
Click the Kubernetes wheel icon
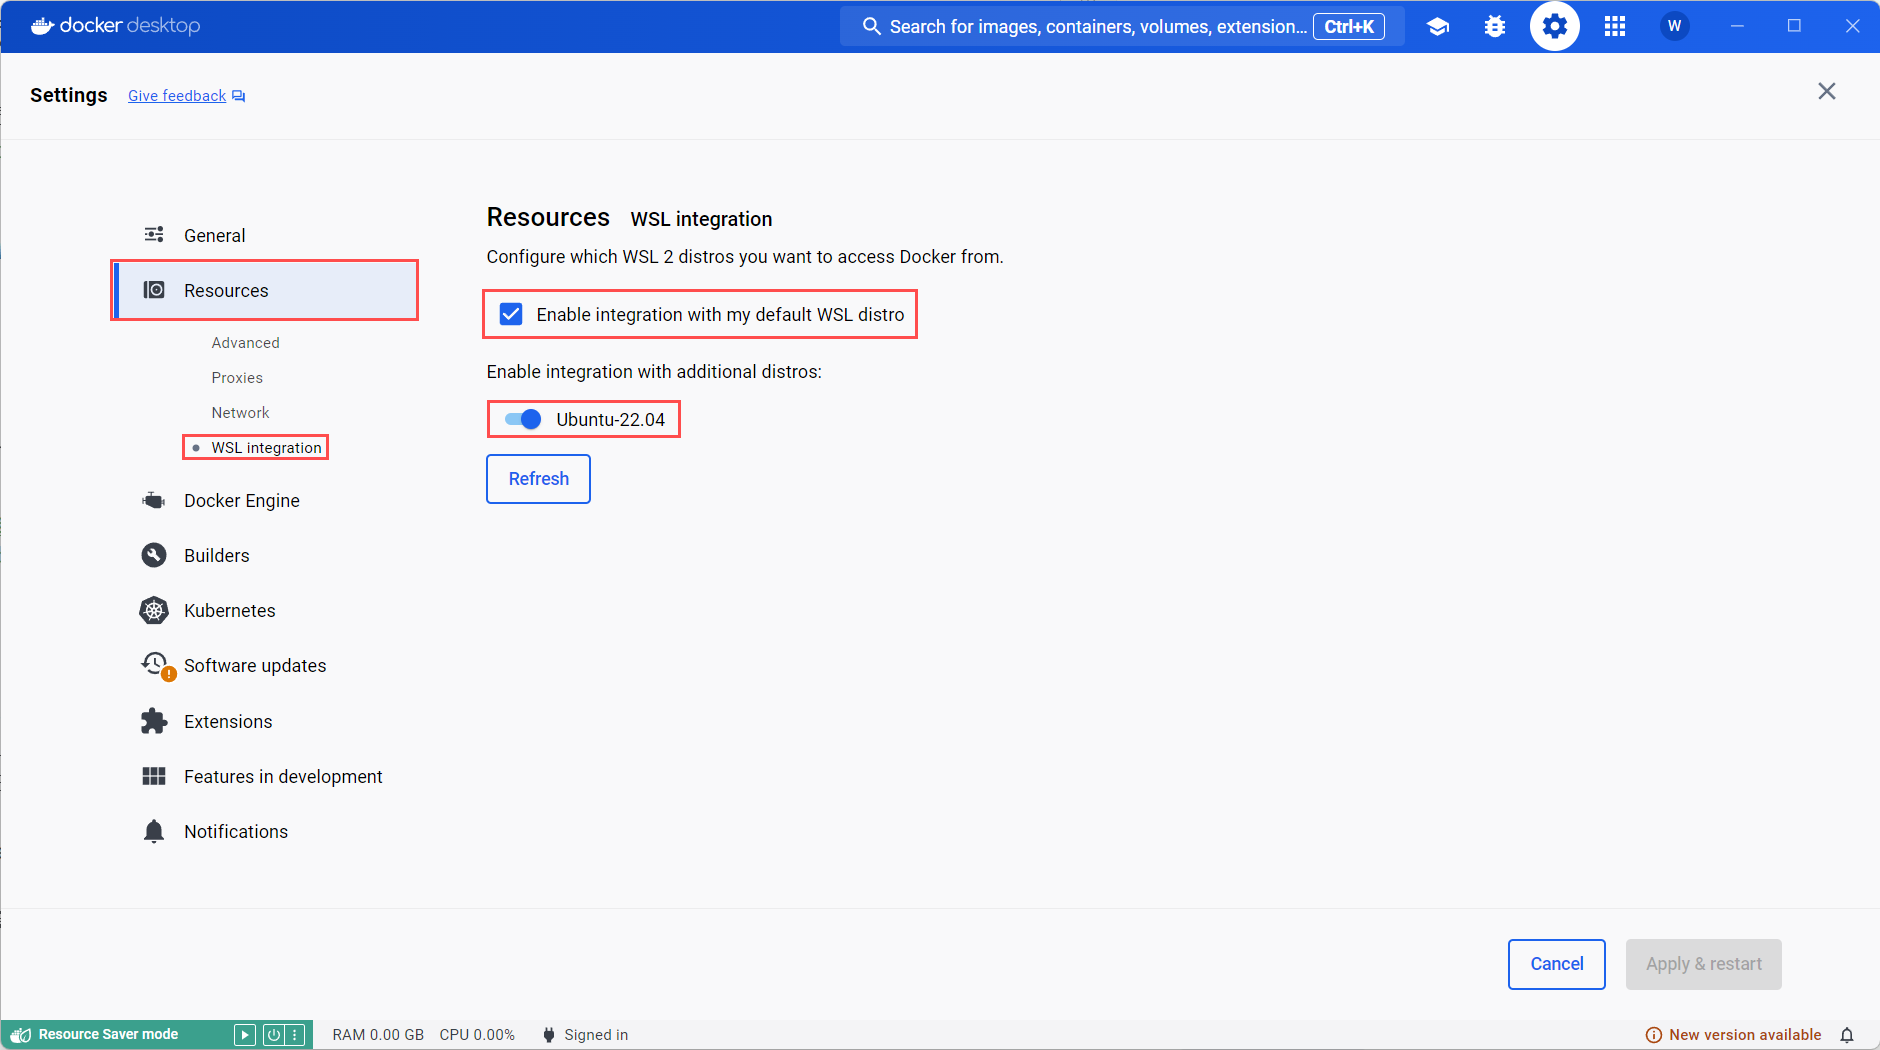click(x=154, y=610)
